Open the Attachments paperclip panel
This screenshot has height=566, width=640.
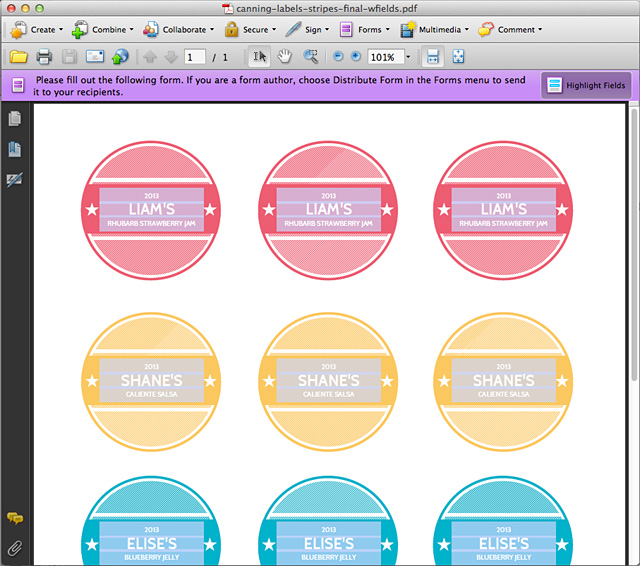(x=15, y=548)
